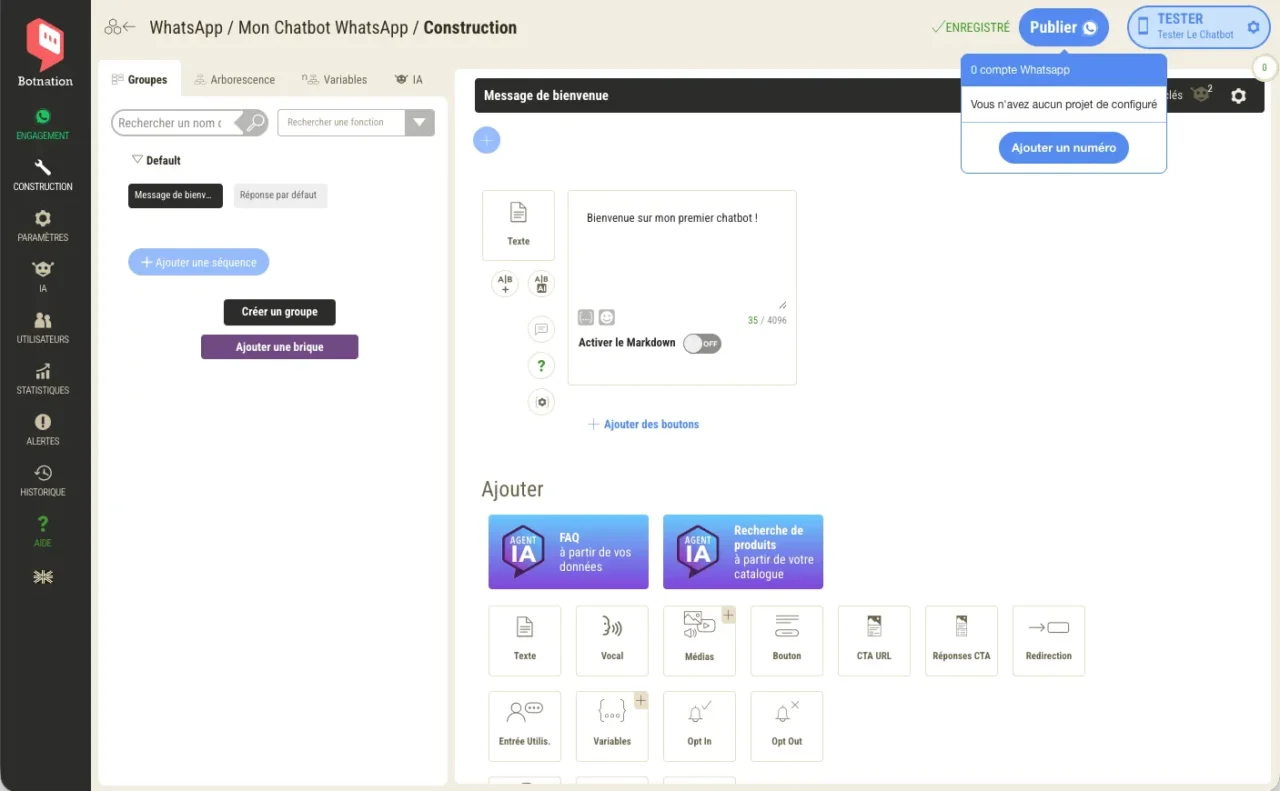Open Paramètres in the left sidebar

43,226
